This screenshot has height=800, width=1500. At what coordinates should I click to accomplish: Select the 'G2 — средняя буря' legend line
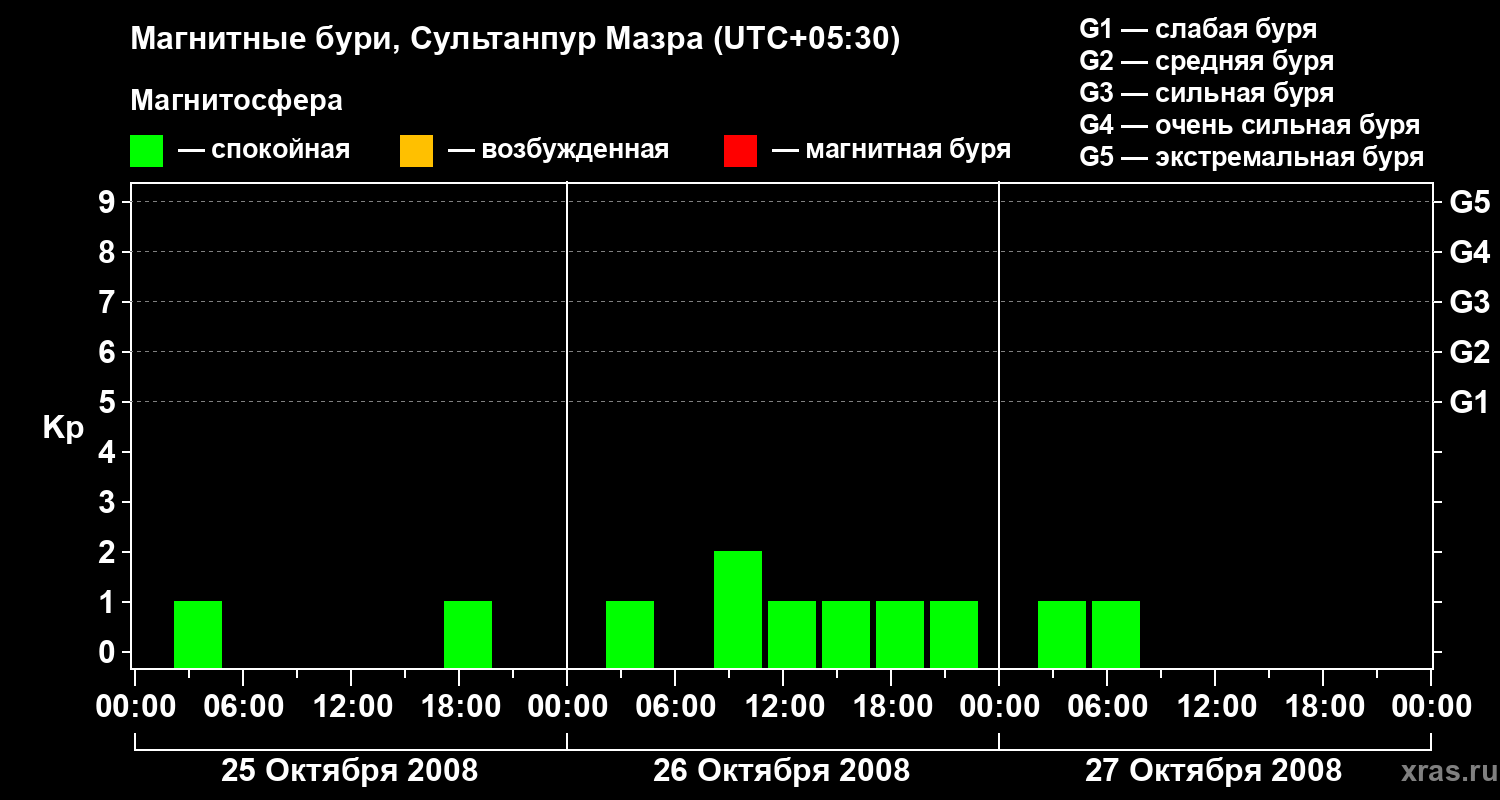pyautogui.click(x=1206, y=61)
